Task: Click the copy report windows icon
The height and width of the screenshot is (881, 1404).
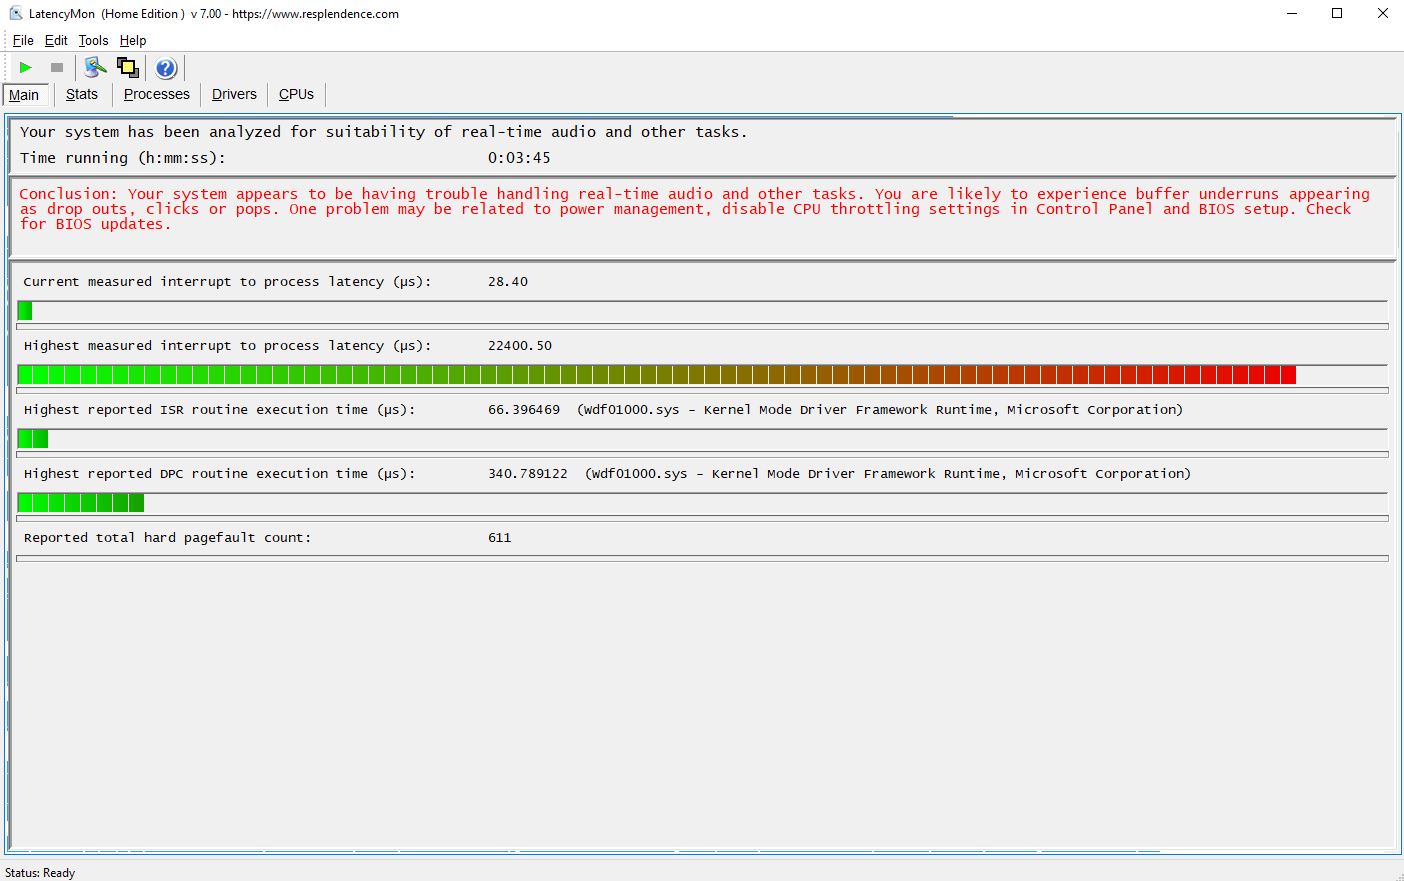Action: 128,68
